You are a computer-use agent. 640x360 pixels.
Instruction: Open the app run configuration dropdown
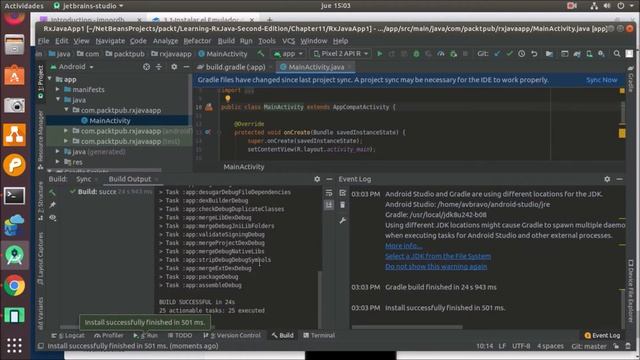pos(289,54)
